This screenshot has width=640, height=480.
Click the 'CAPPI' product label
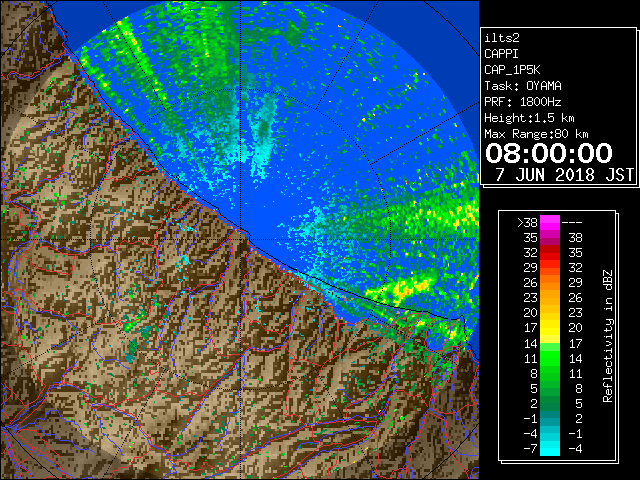click(501, 54)
